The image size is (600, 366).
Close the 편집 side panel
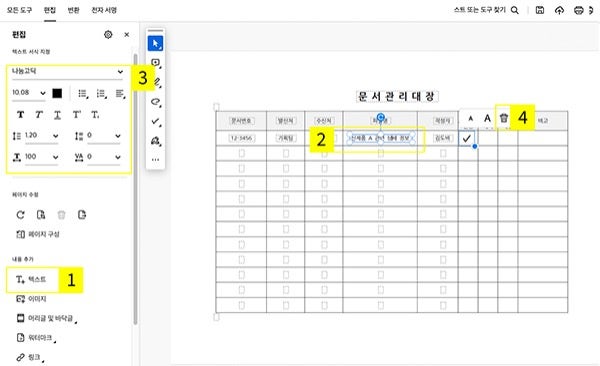(x=127, y=34)
